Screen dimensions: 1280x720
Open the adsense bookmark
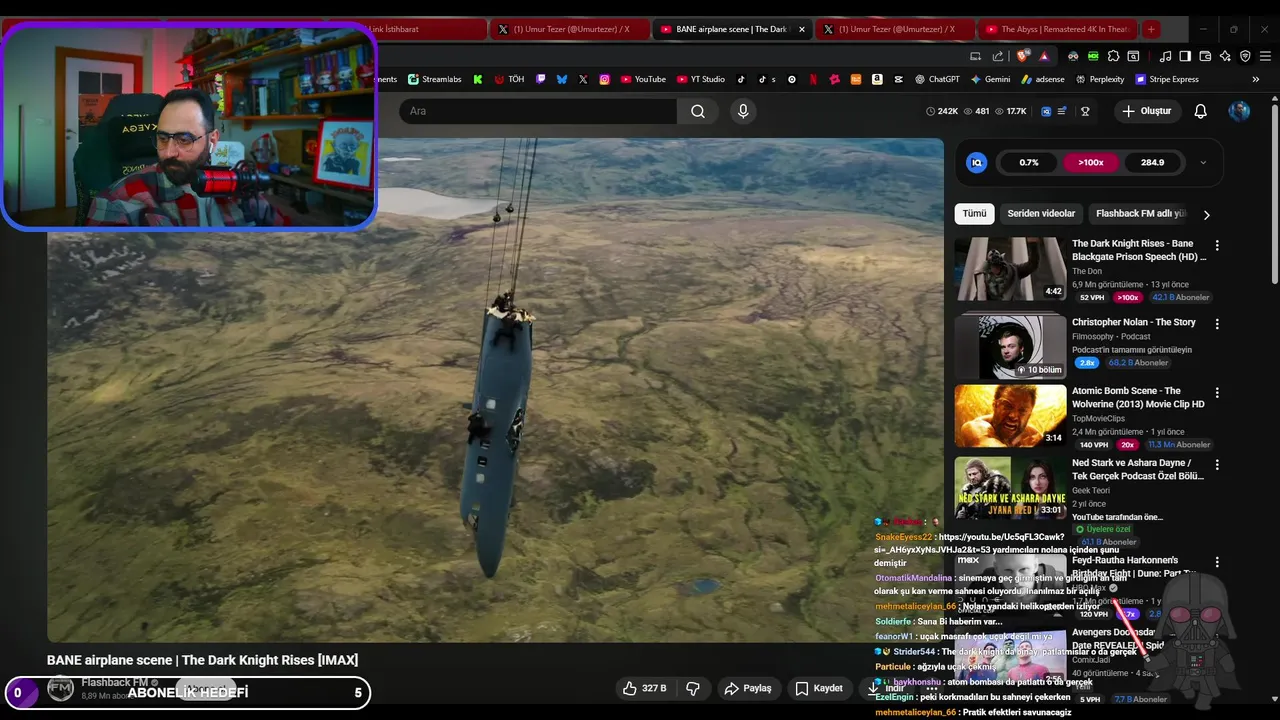pos(1043,79)
